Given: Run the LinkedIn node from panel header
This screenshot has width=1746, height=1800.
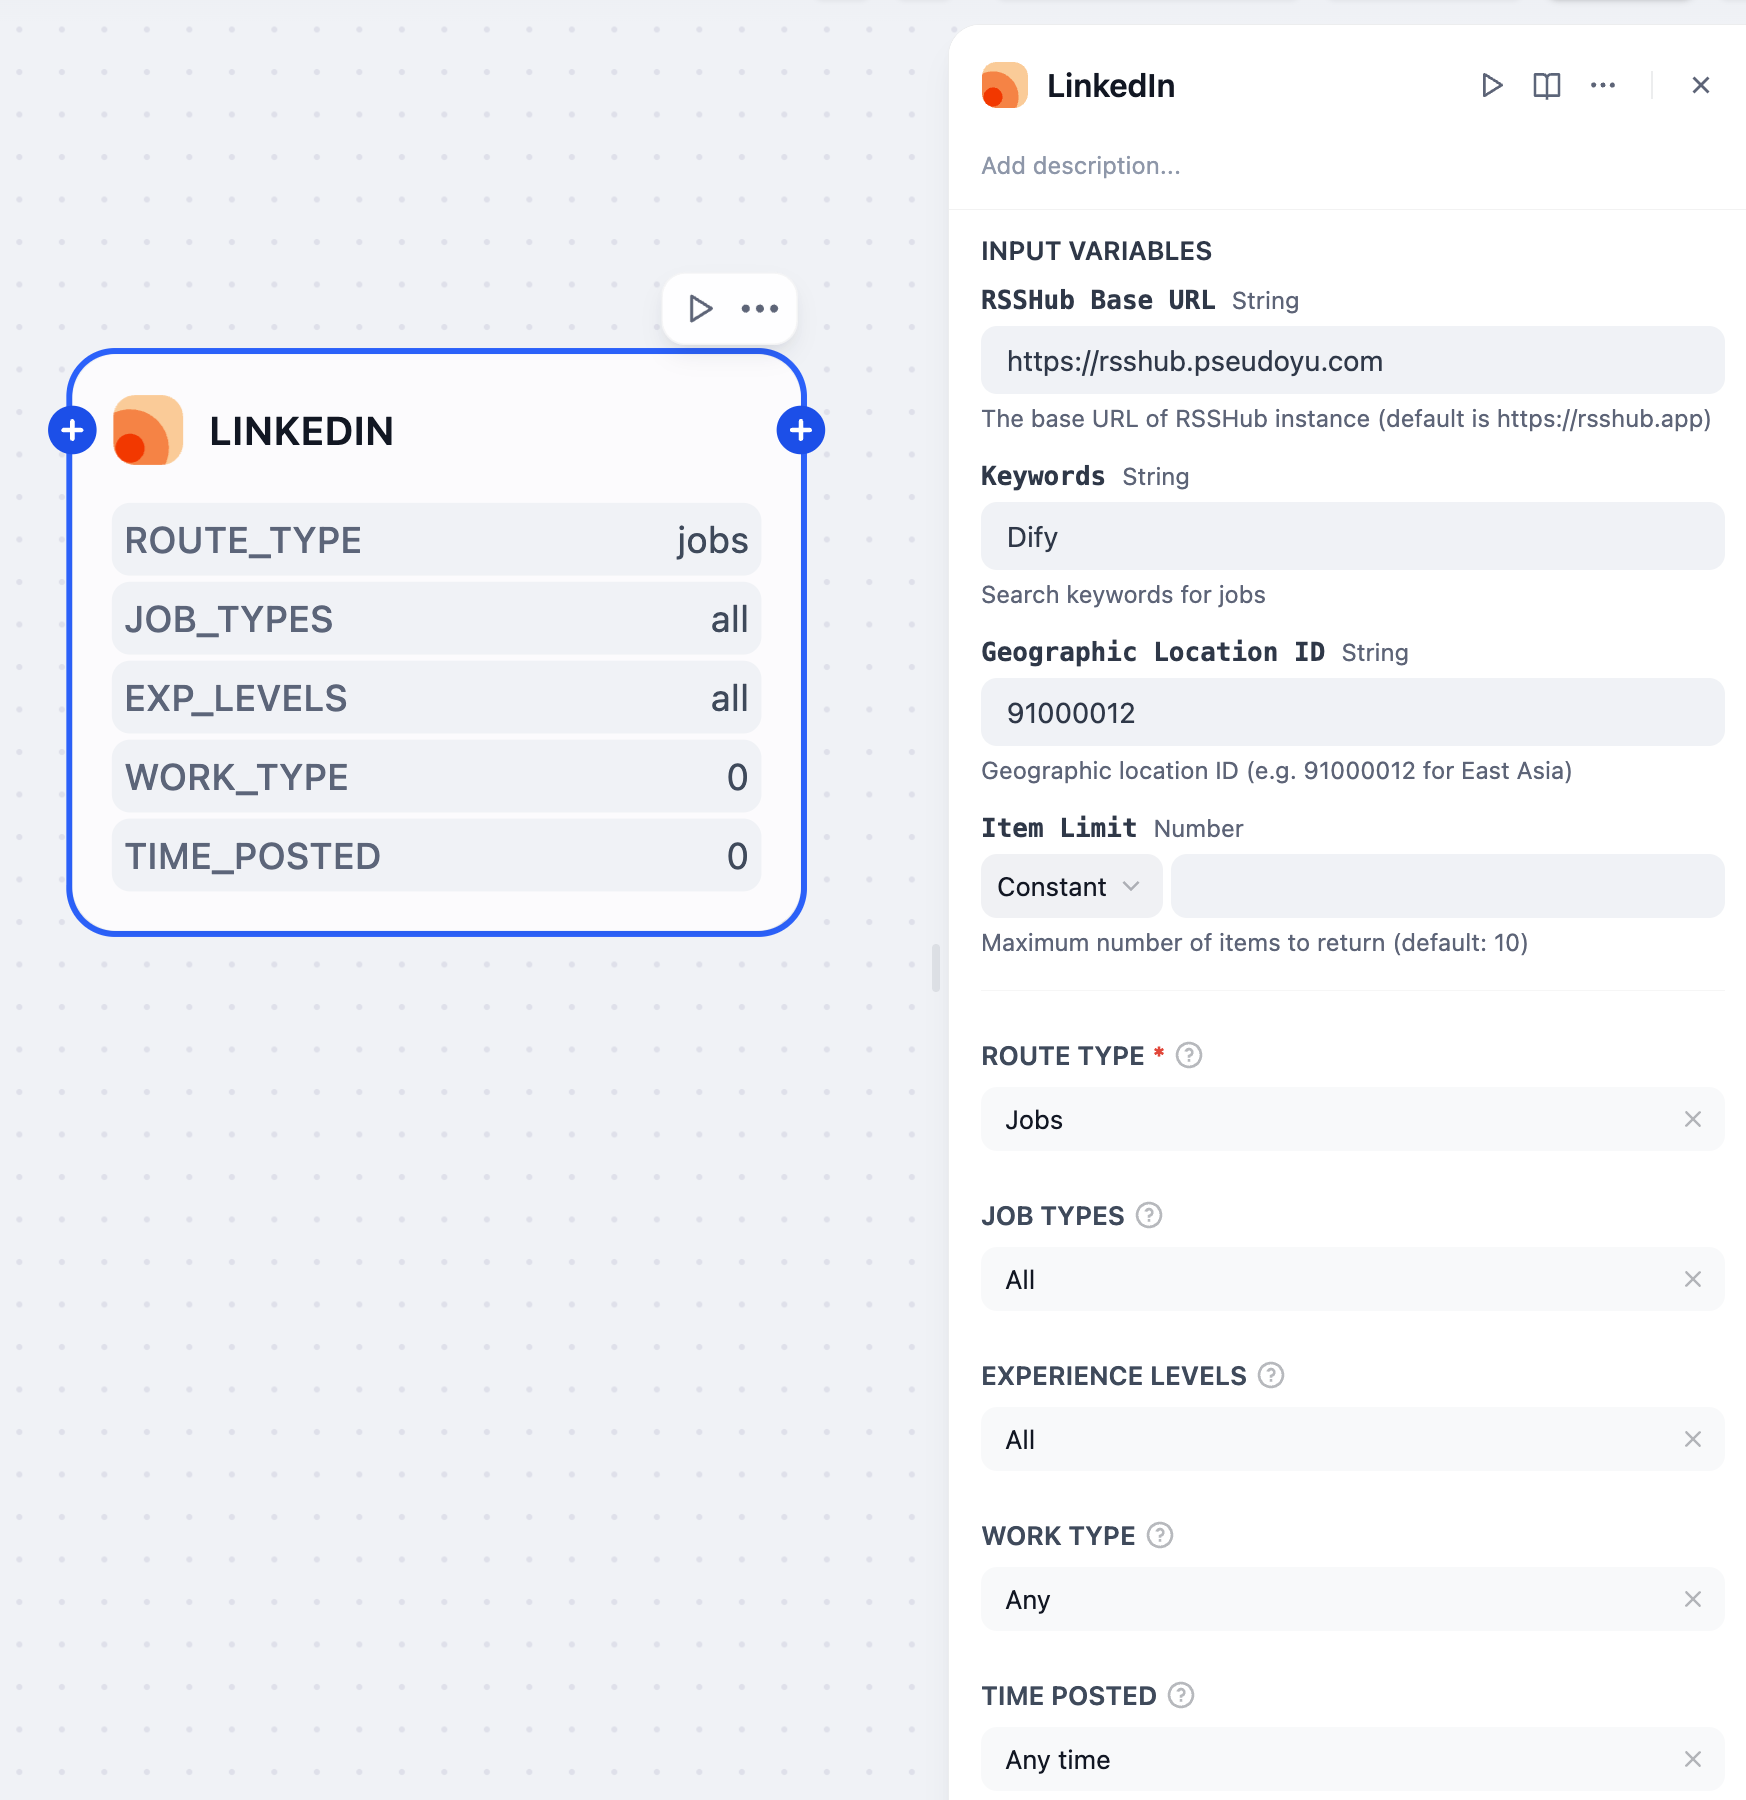Looking at the screenshot, I should pos(1491,86).
